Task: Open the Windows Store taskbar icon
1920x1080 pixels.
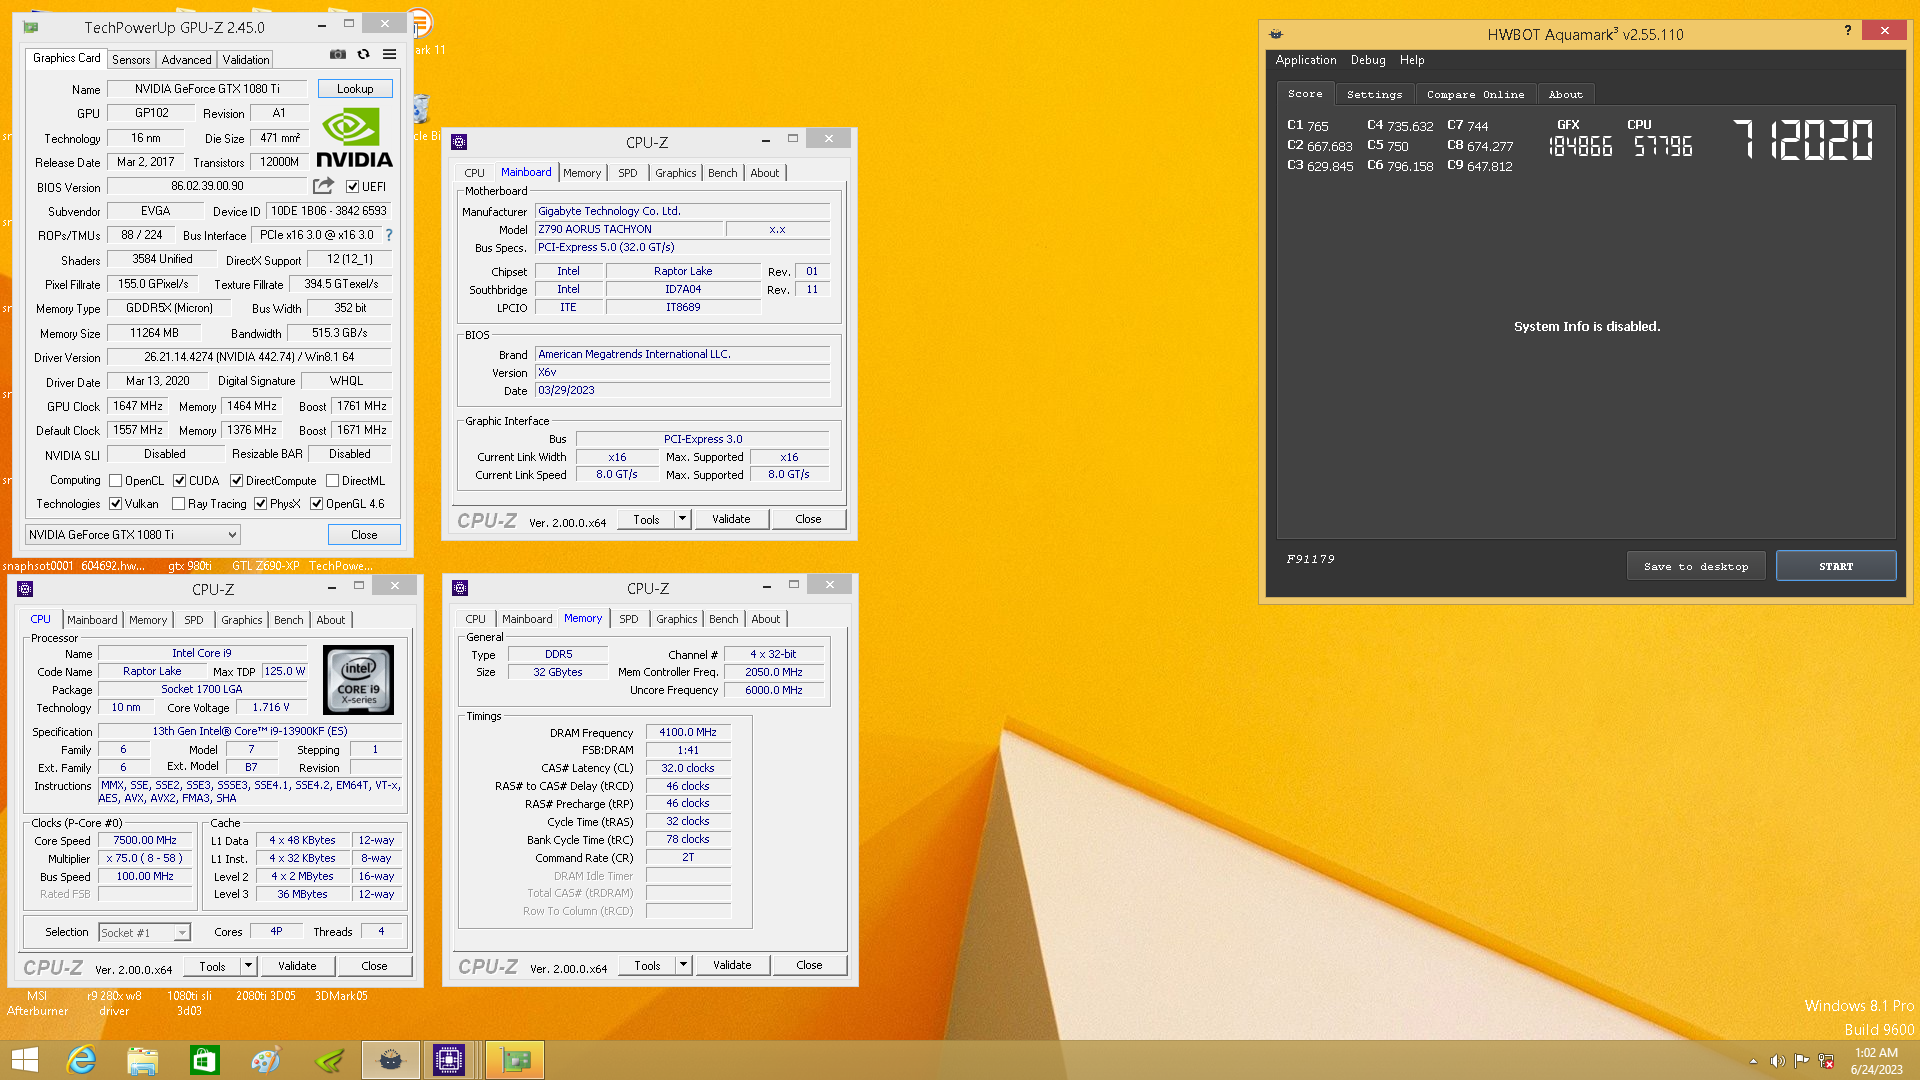Action: [x=205, y=1060]
